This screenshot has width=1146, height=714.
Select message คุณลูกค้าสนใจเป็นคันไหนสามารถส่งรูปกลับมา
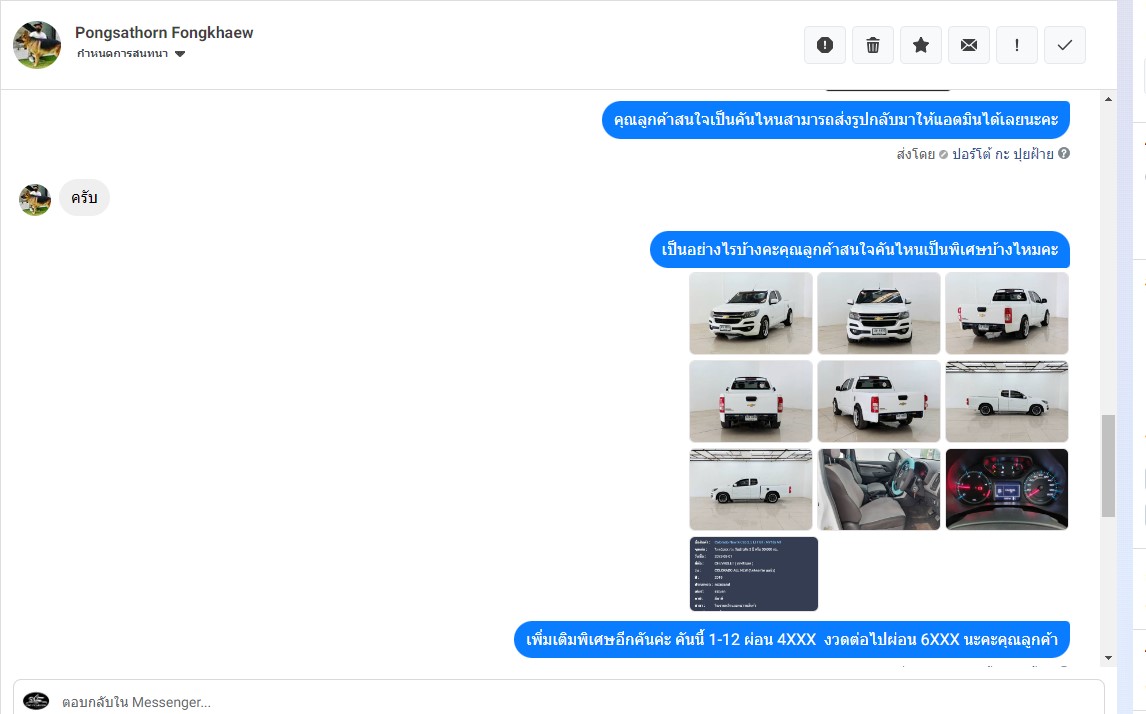tap(835, 120)
